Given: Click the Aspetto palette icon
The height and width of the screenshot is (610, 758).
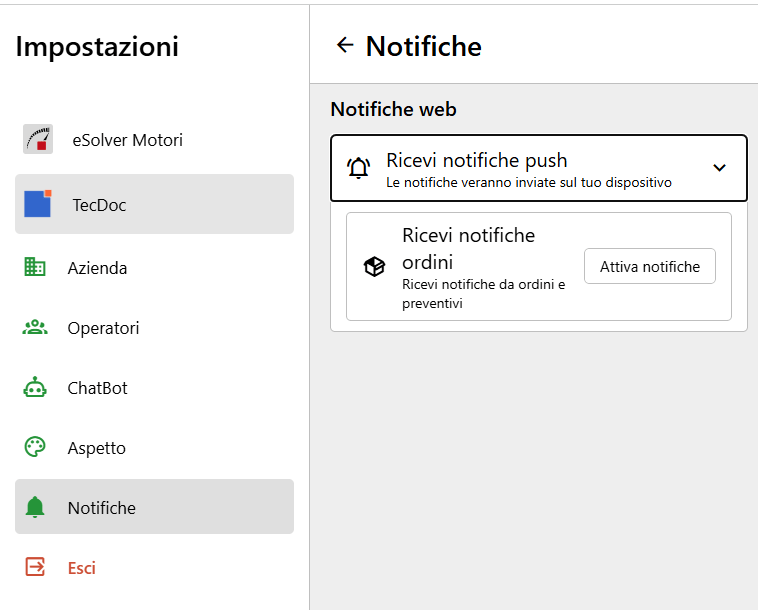Looking at the screenshot, I should 35,447.
